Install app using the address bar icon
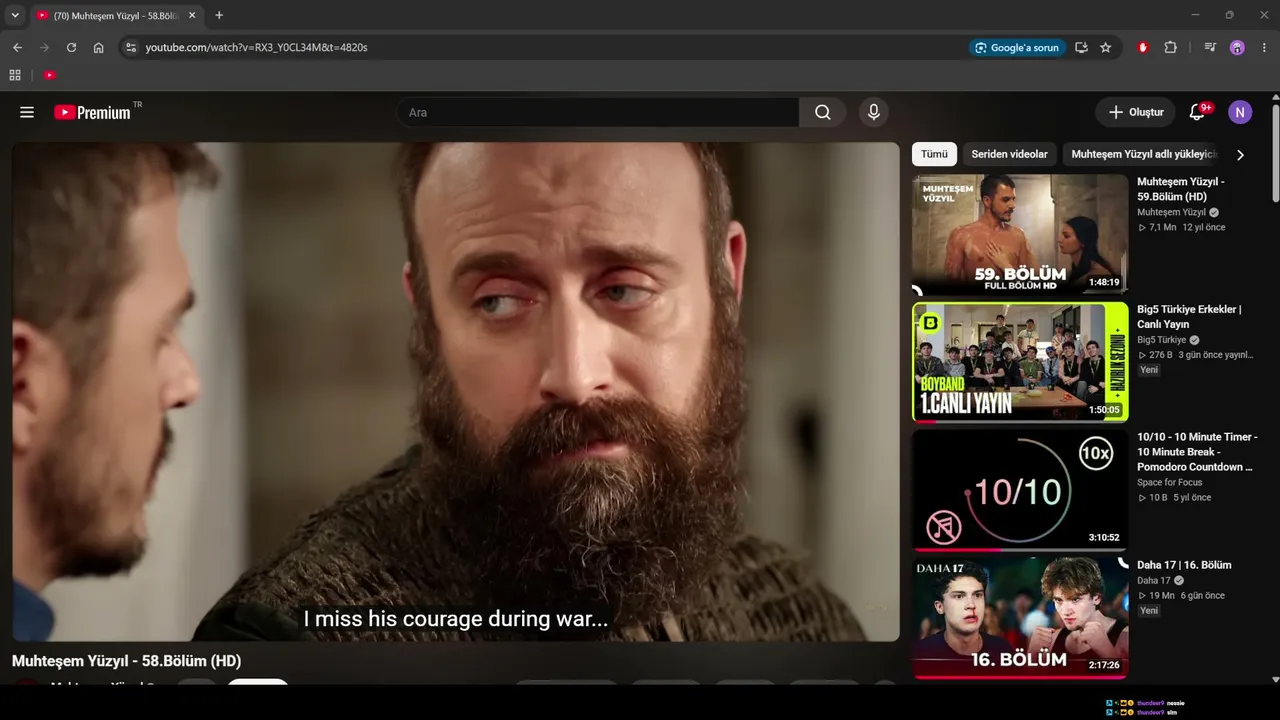The width and height of the screenshot is (1280, 720). 1081,47
